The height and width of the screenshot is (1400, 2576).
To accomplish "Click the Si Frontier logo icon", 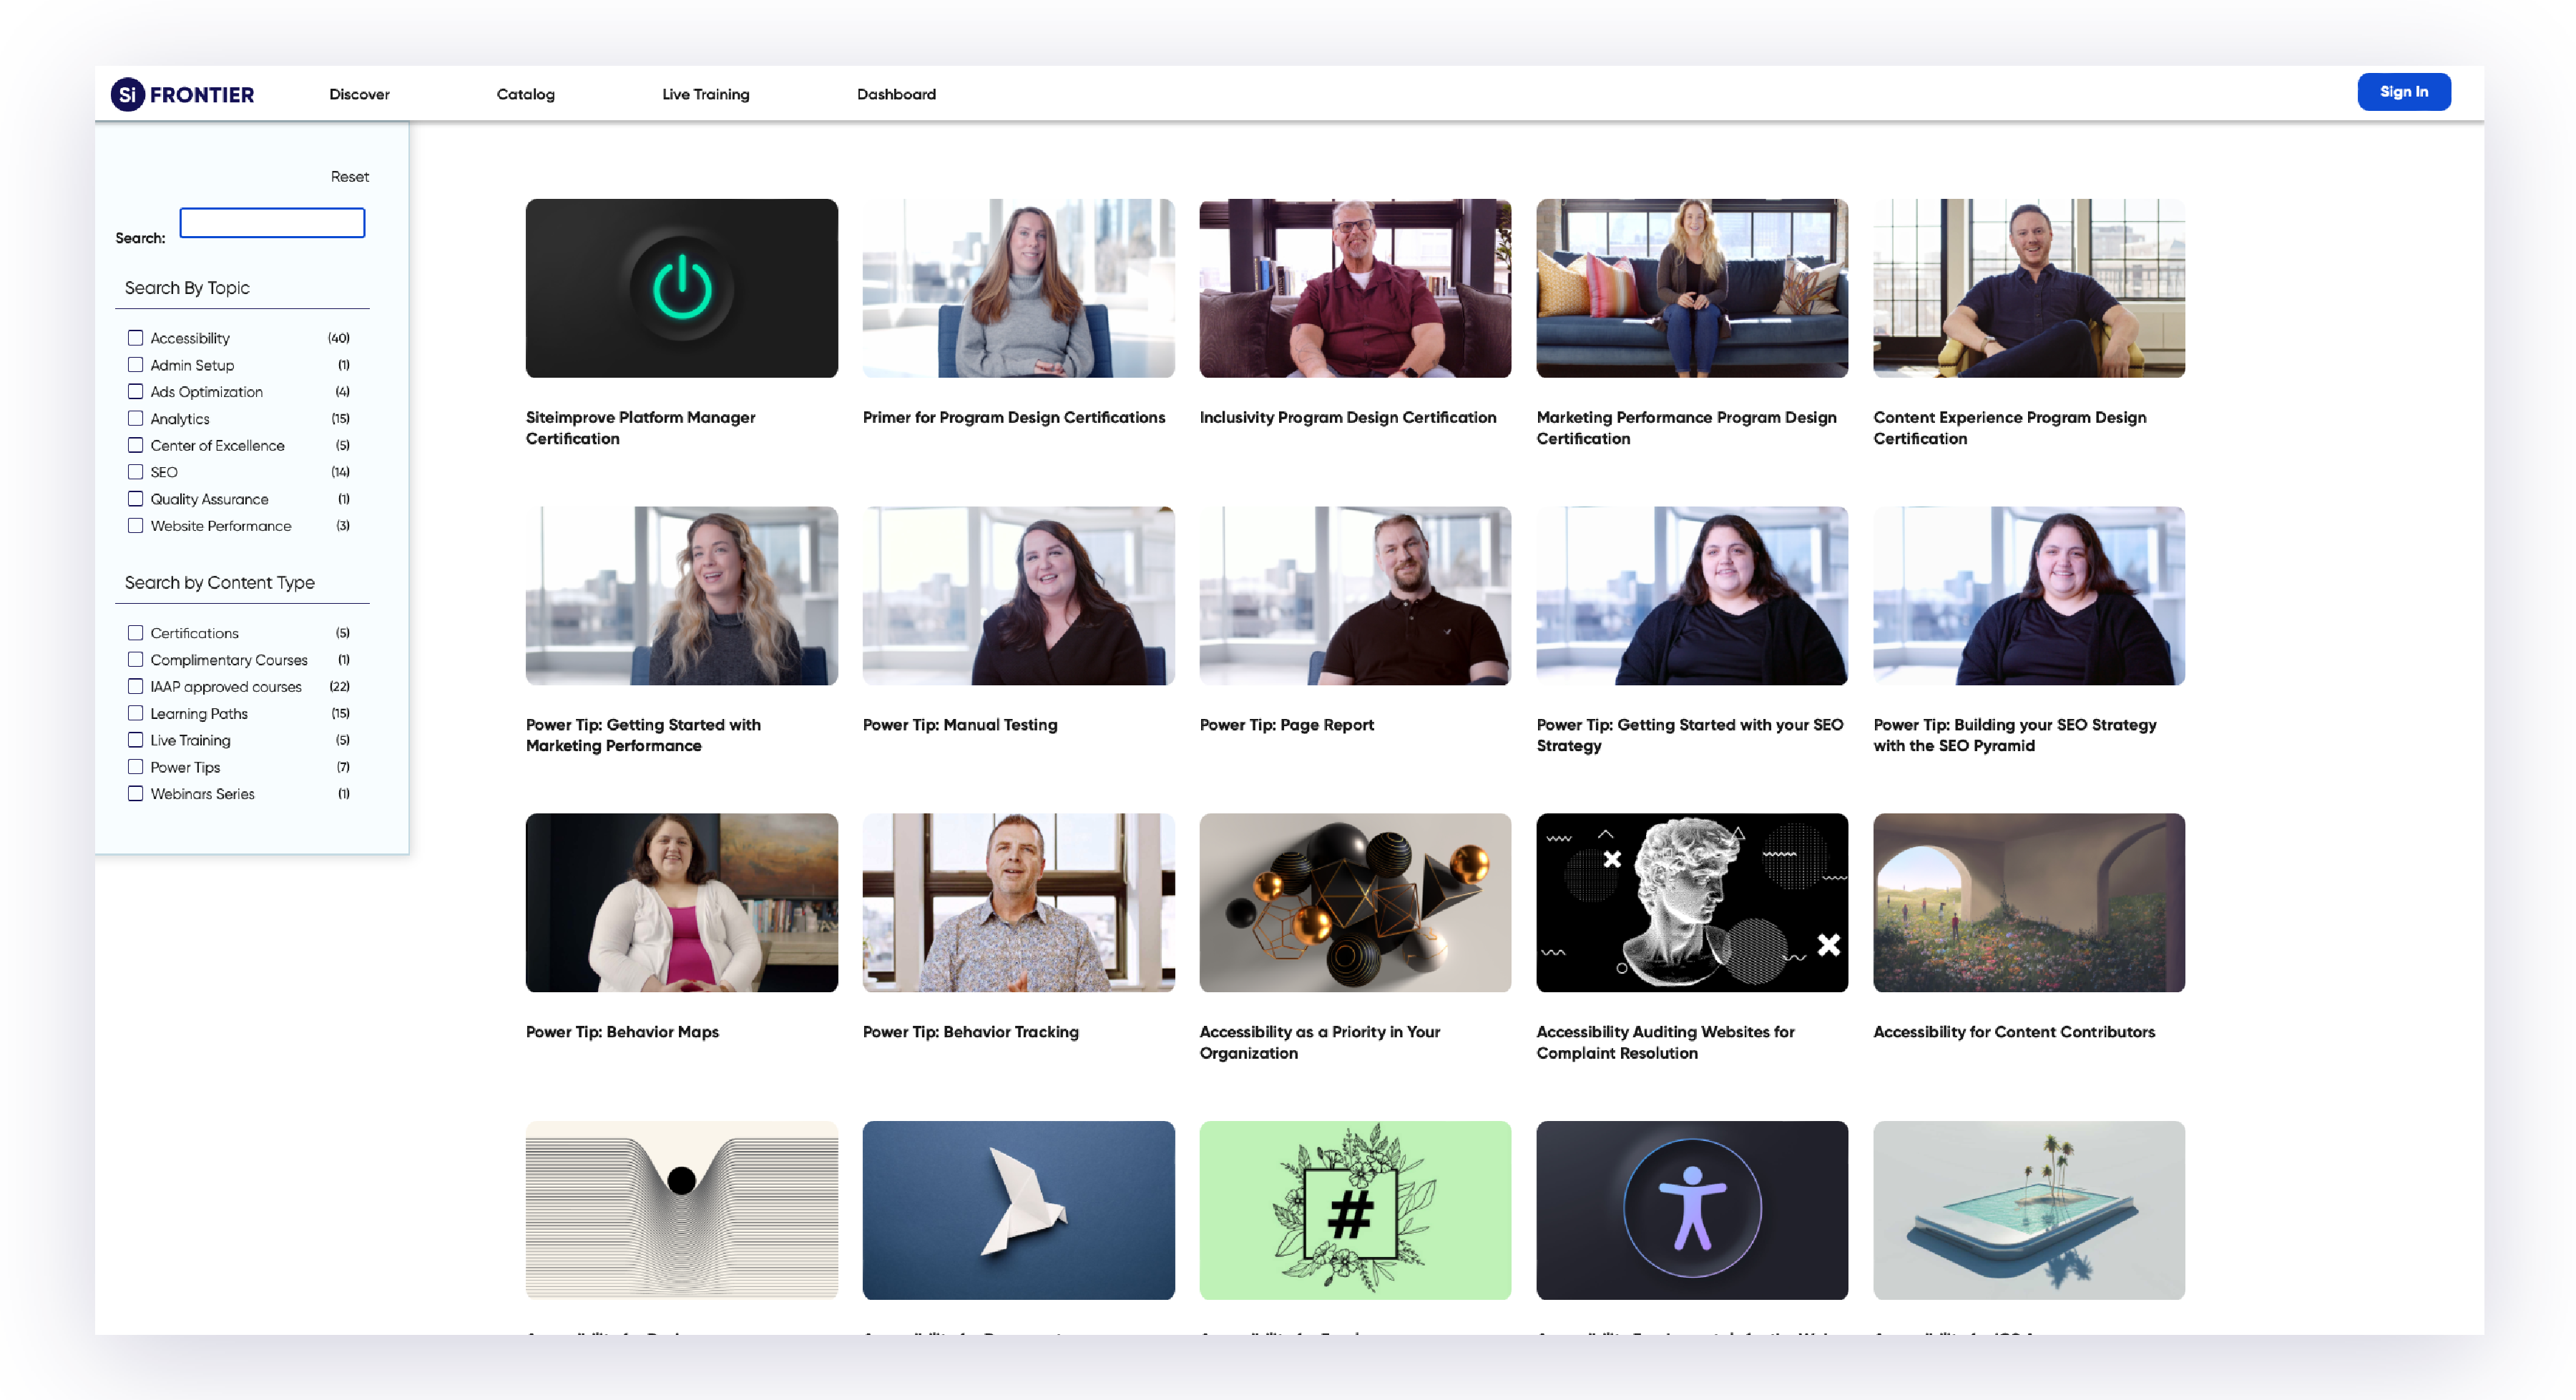I will (x=127, y=94).
